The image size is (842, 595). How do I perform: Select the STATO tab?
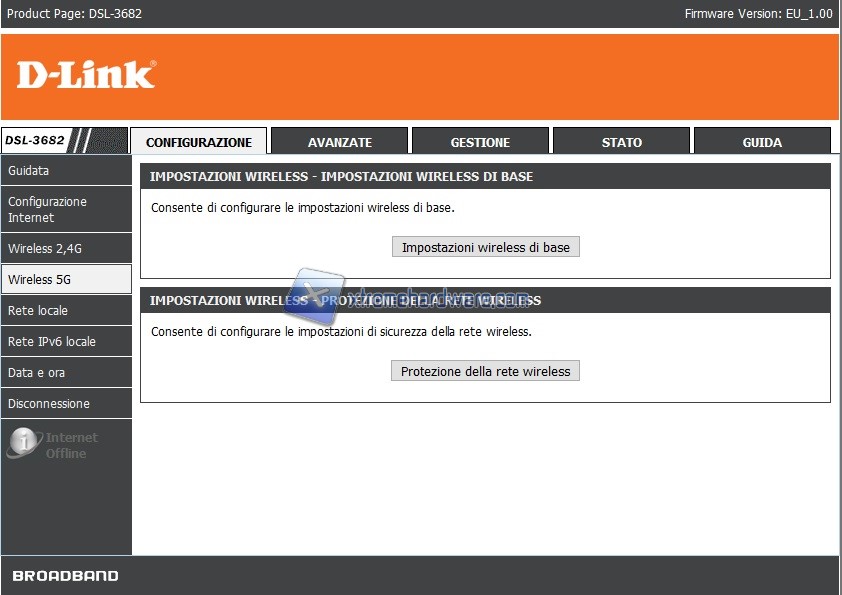point(621,142)
